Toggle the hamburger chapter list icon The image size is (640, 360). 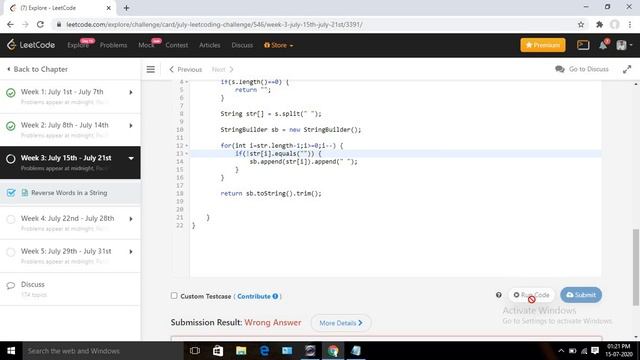(151, 69)
